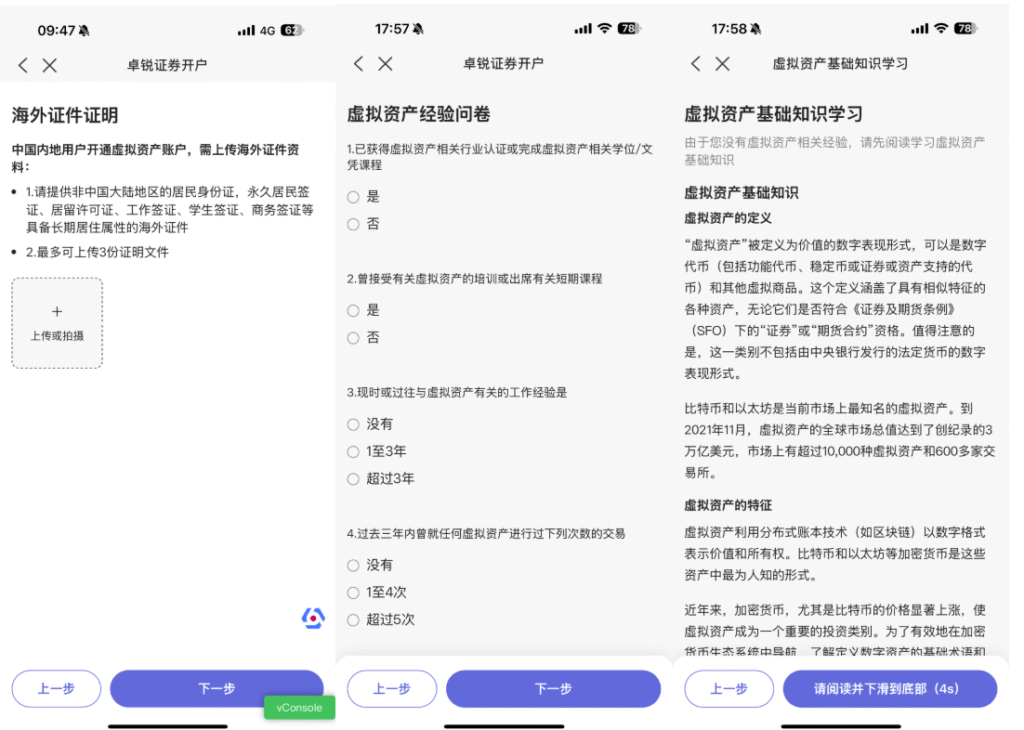Tap X icon beside 虚拟资产基础知识学习 header title
1024x730 pixels.
722,64
